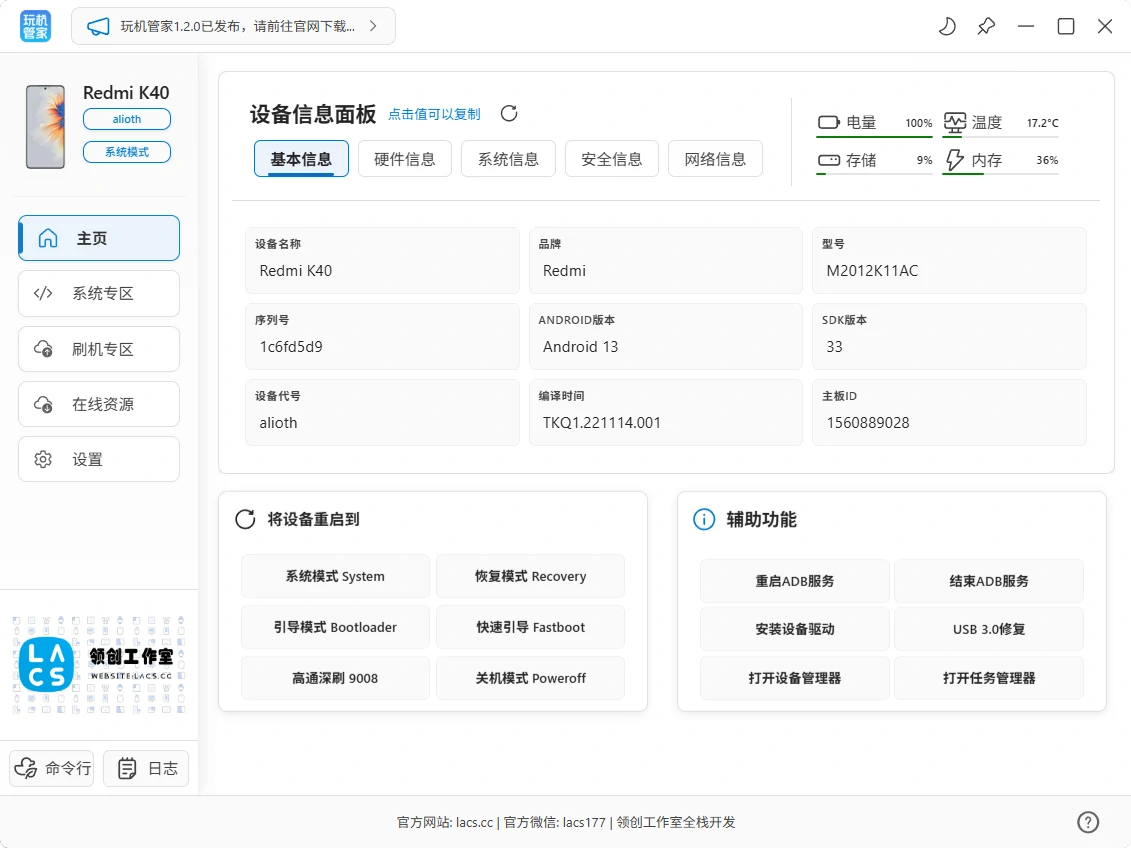Go to 系统专区 in the sidebar
This screenshot has height=848, width=1131.
click(98, 293)
